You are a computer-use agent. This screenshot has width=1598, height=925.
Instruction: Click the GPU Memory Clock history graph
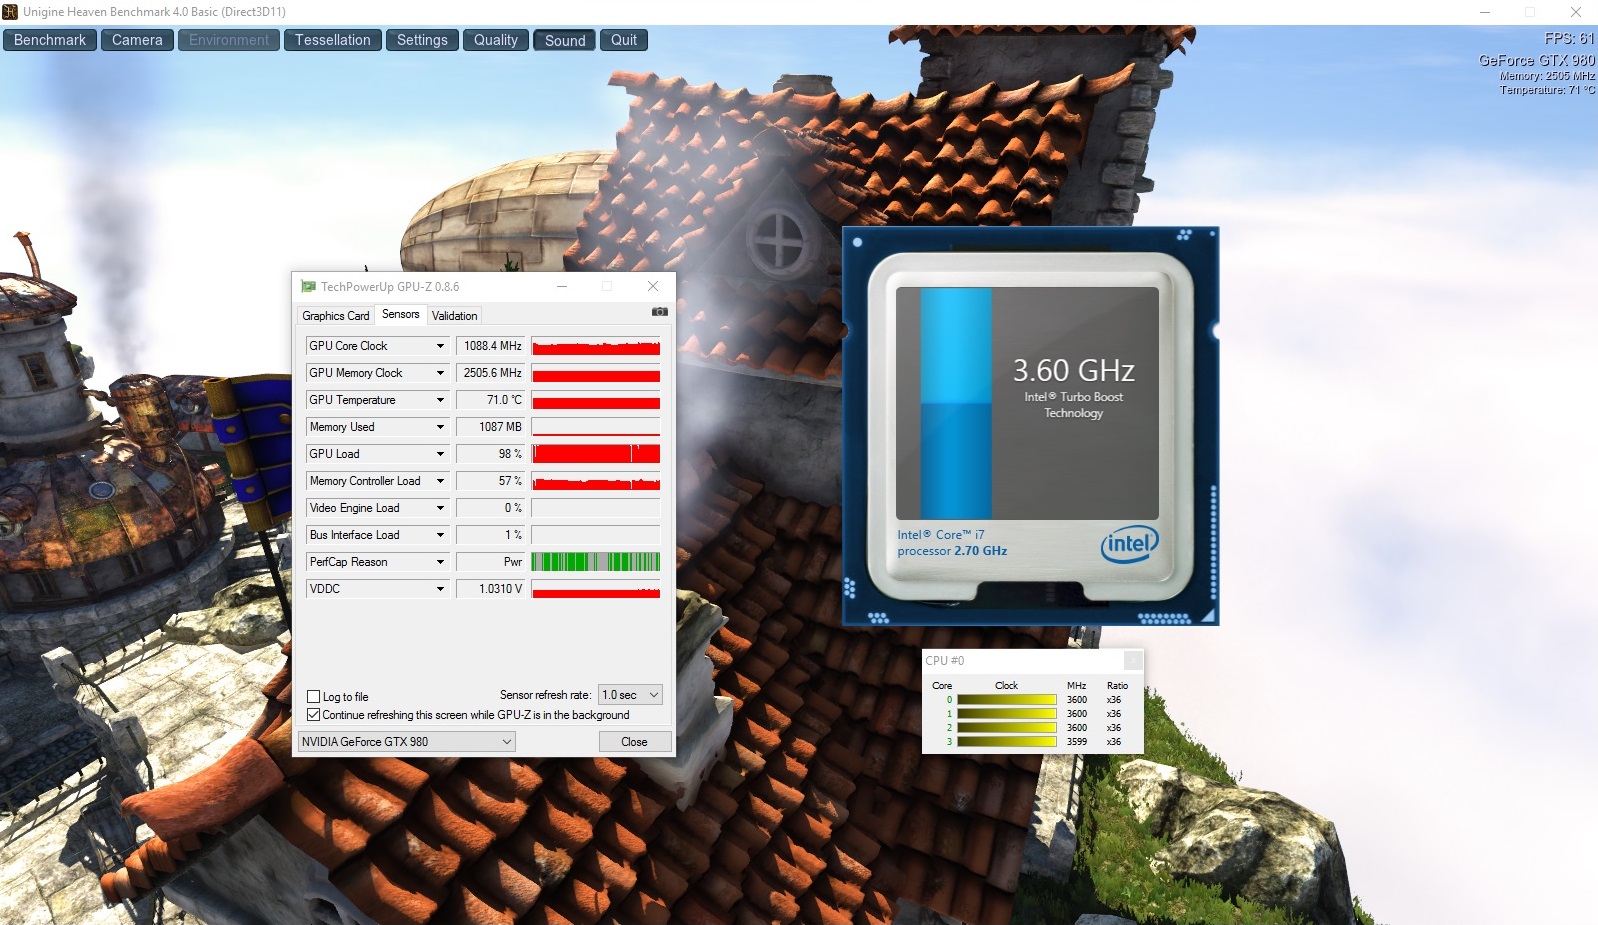click(596, 373)
